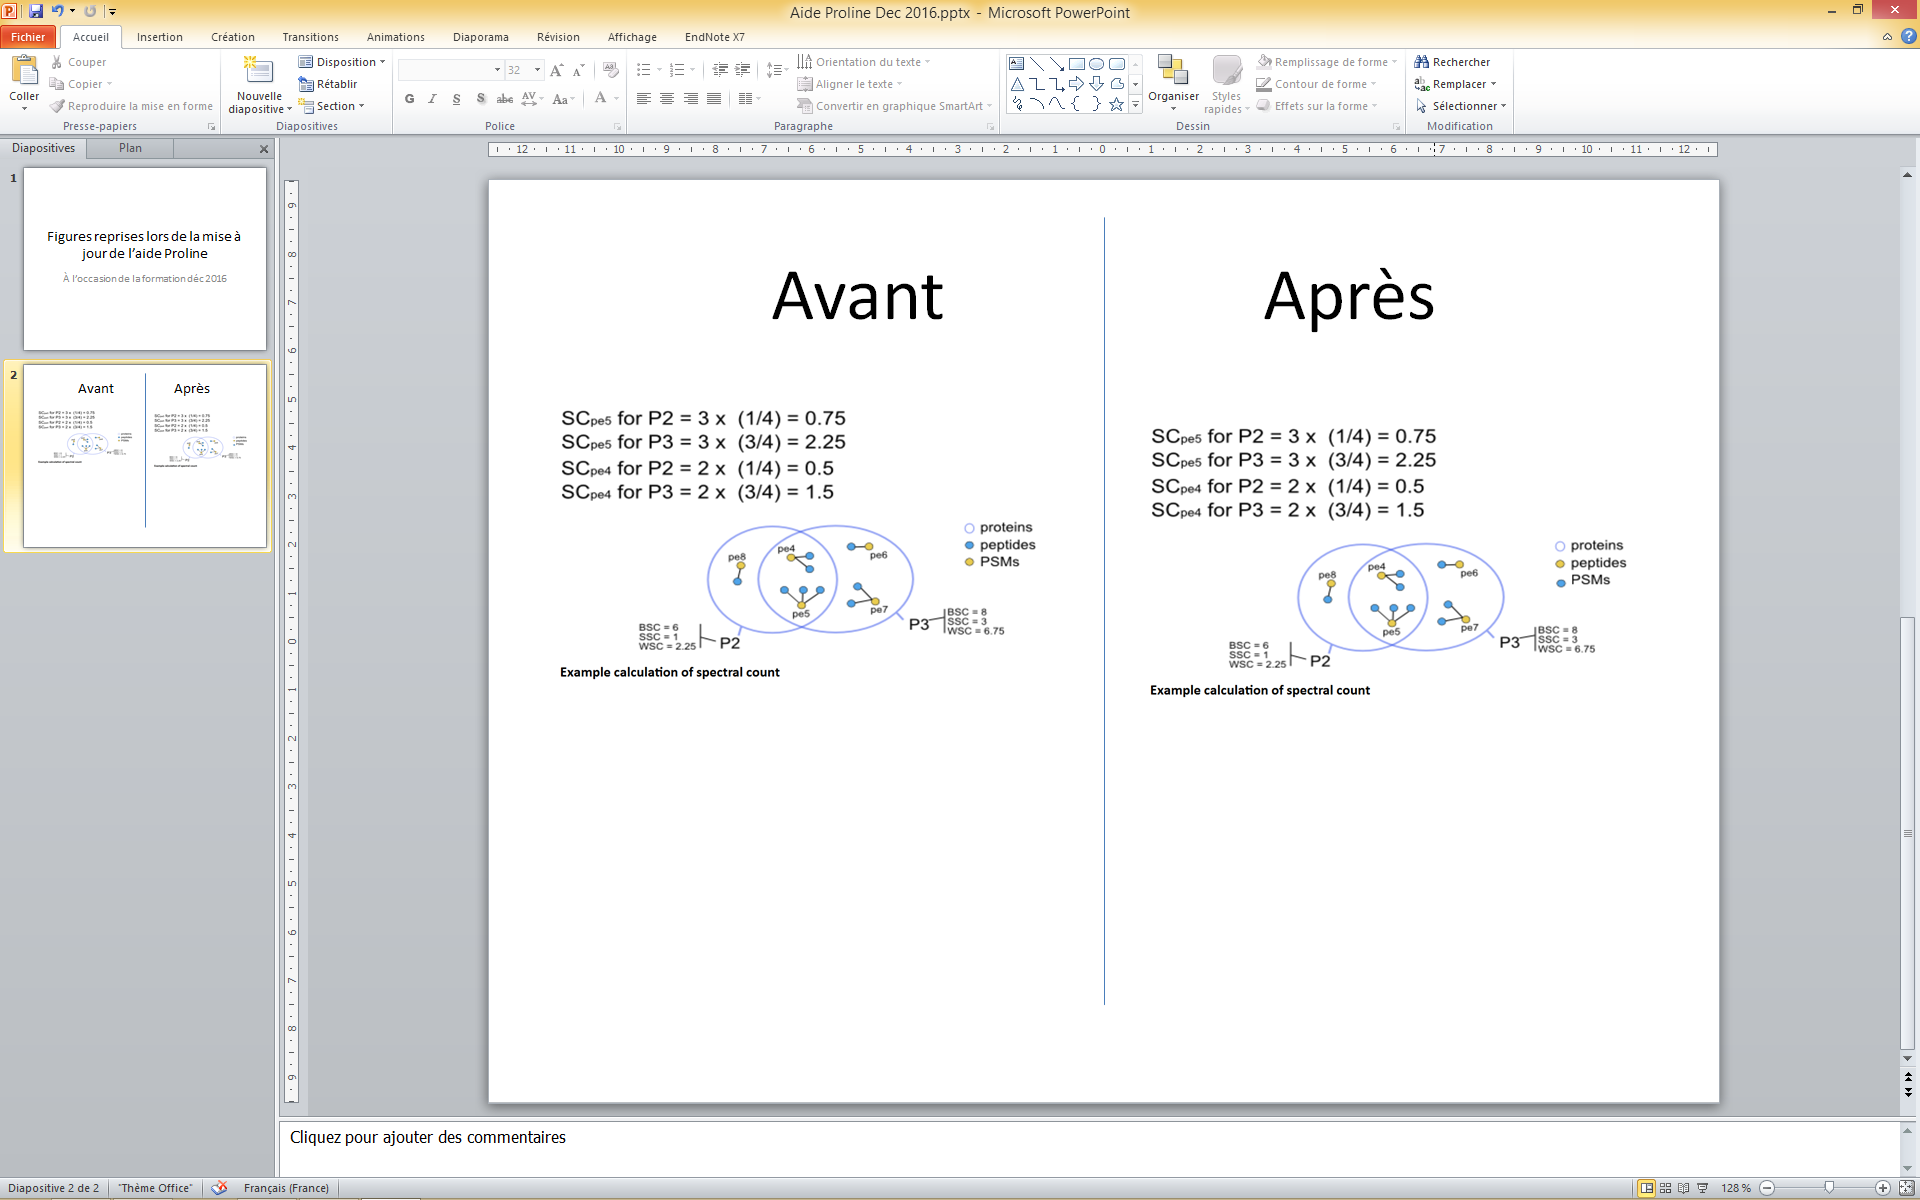Image resolution: width=1920 pixels, height=1200 pixels.
Task: Click Reproduire la mise en forme
Action: [131, 106]
